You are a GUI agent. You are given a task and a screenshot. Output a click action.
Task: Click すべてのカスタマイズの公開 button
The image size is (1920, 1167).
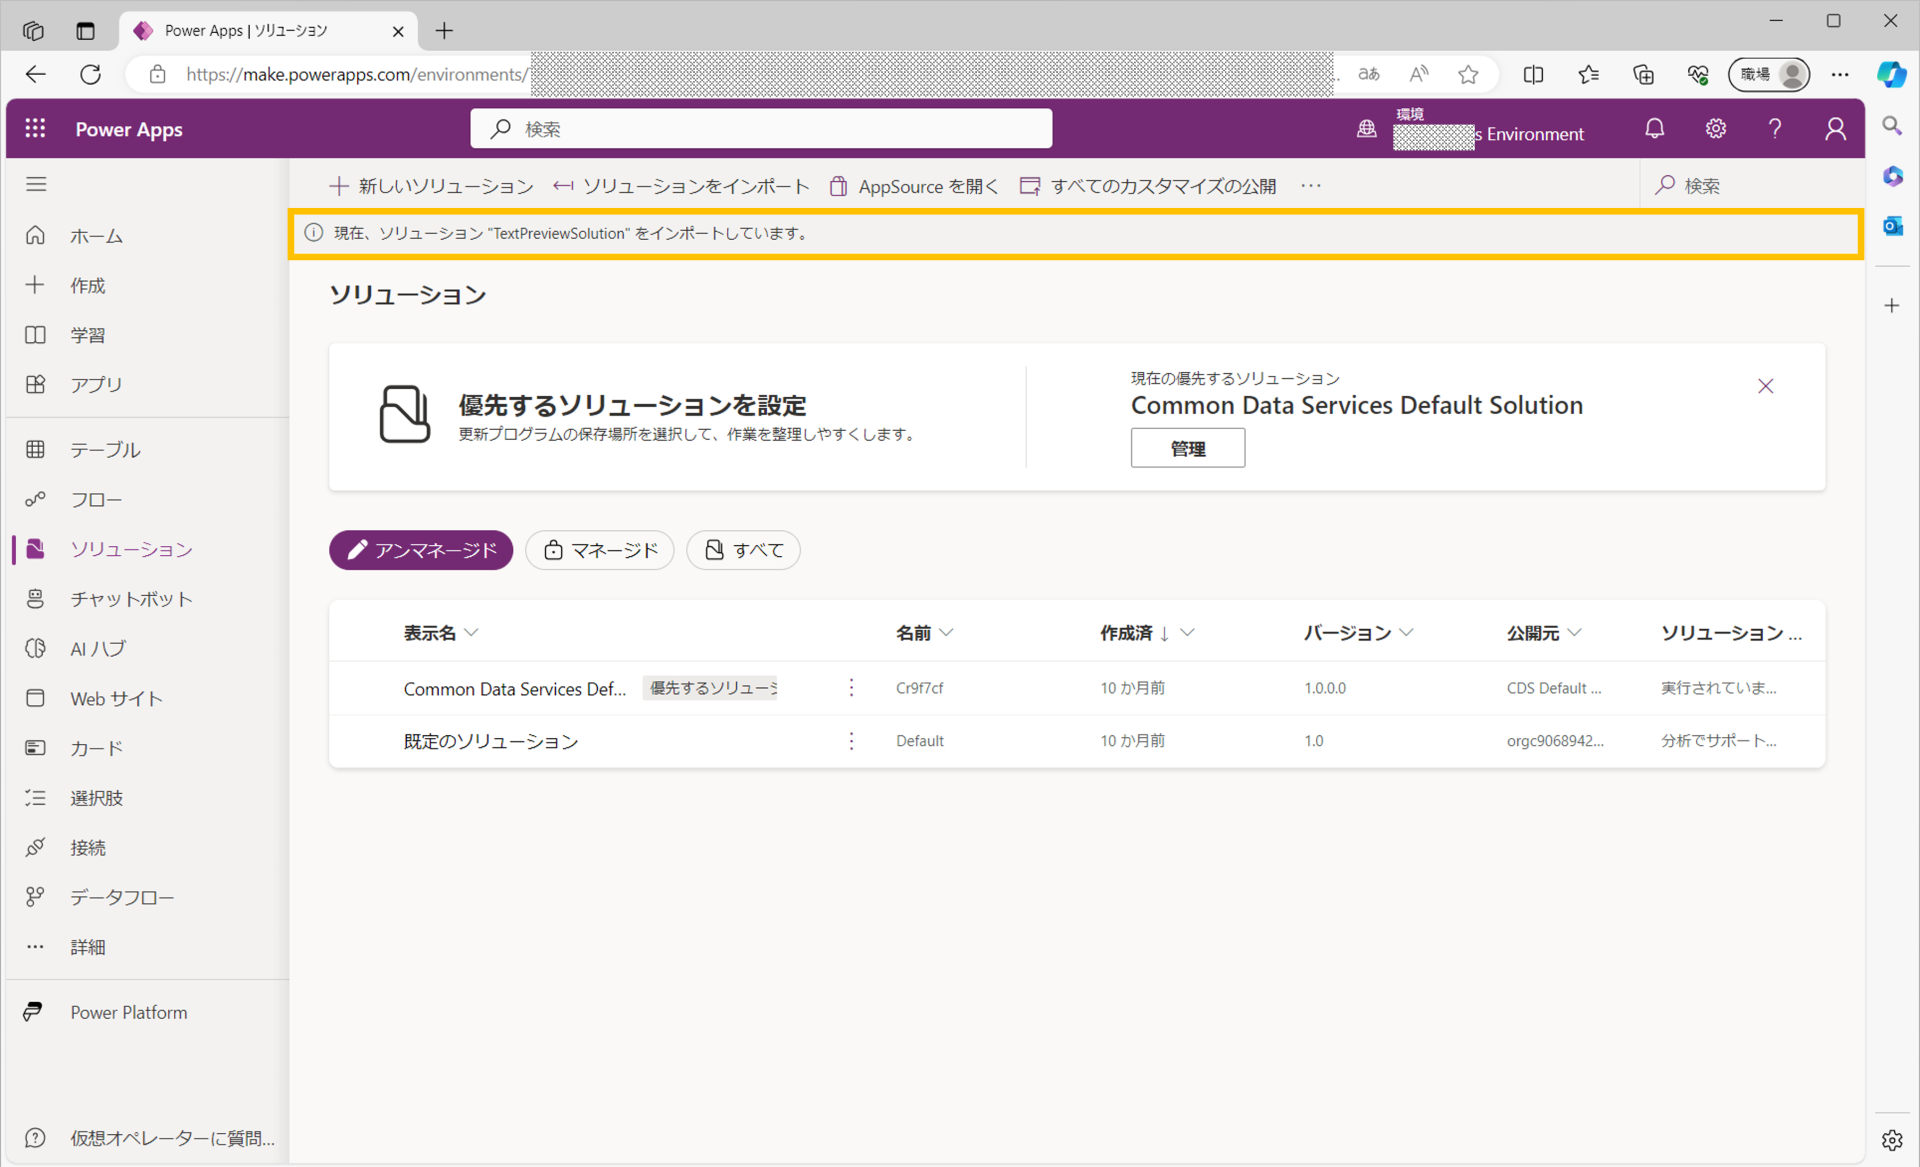point(1148,186)
